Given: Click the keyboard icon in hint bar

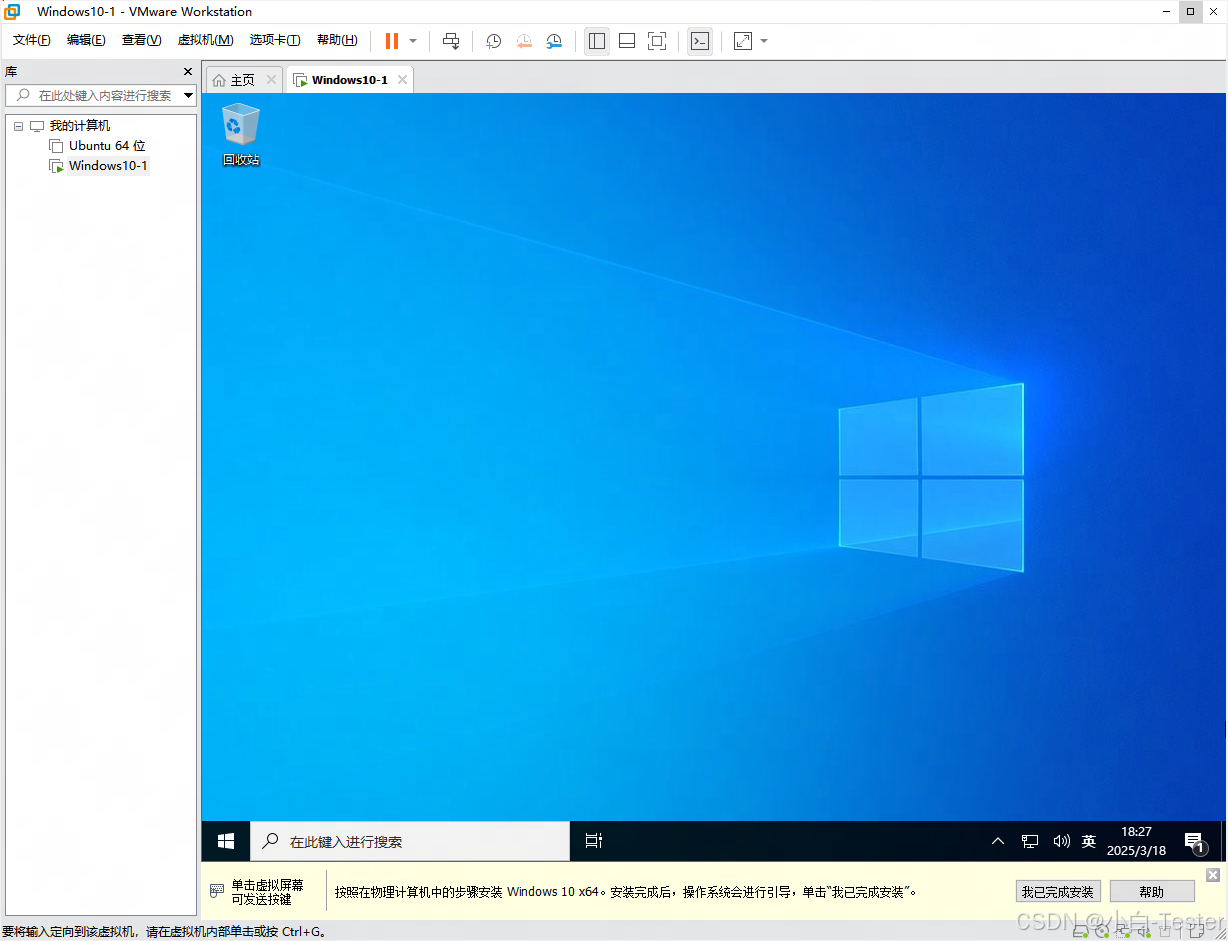Looking at the screenshot, I should pyautogui.click(x=216, y=891).
